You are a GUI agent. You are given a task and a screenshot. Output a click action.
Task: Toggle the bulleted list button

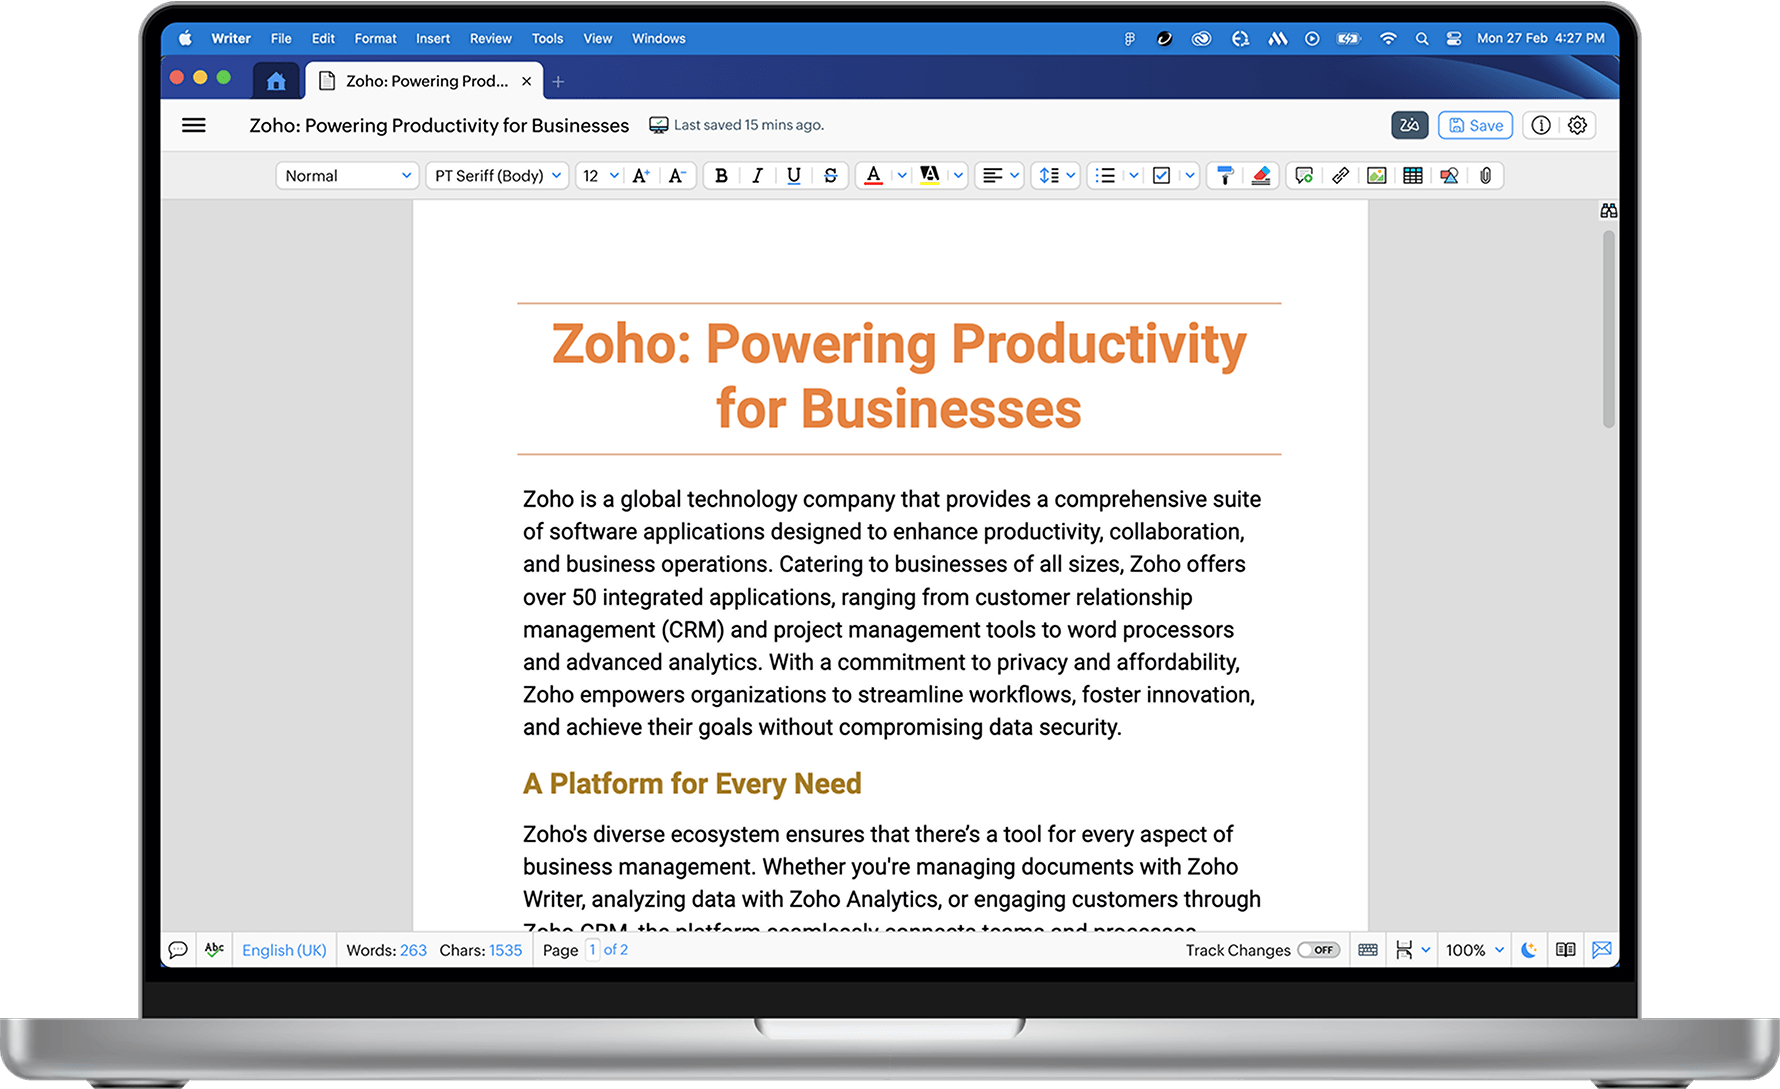[1105, 176]
